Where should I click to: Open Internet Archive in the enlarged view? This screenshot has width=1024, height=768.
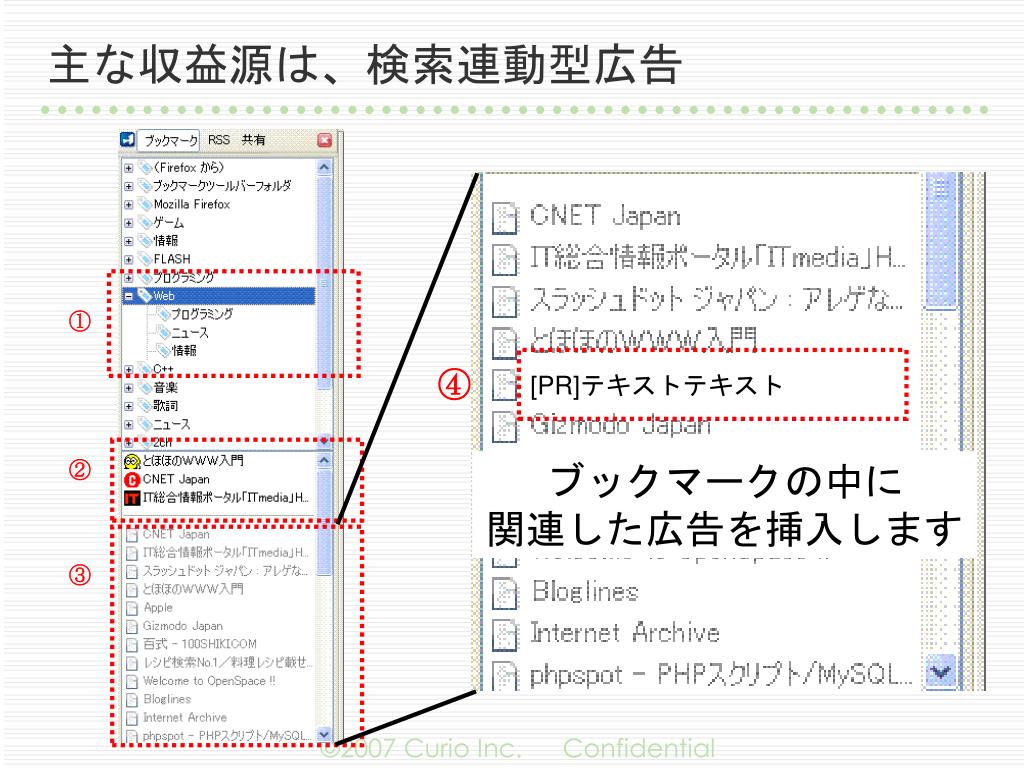pyautogui.click(x=625, y=633)
